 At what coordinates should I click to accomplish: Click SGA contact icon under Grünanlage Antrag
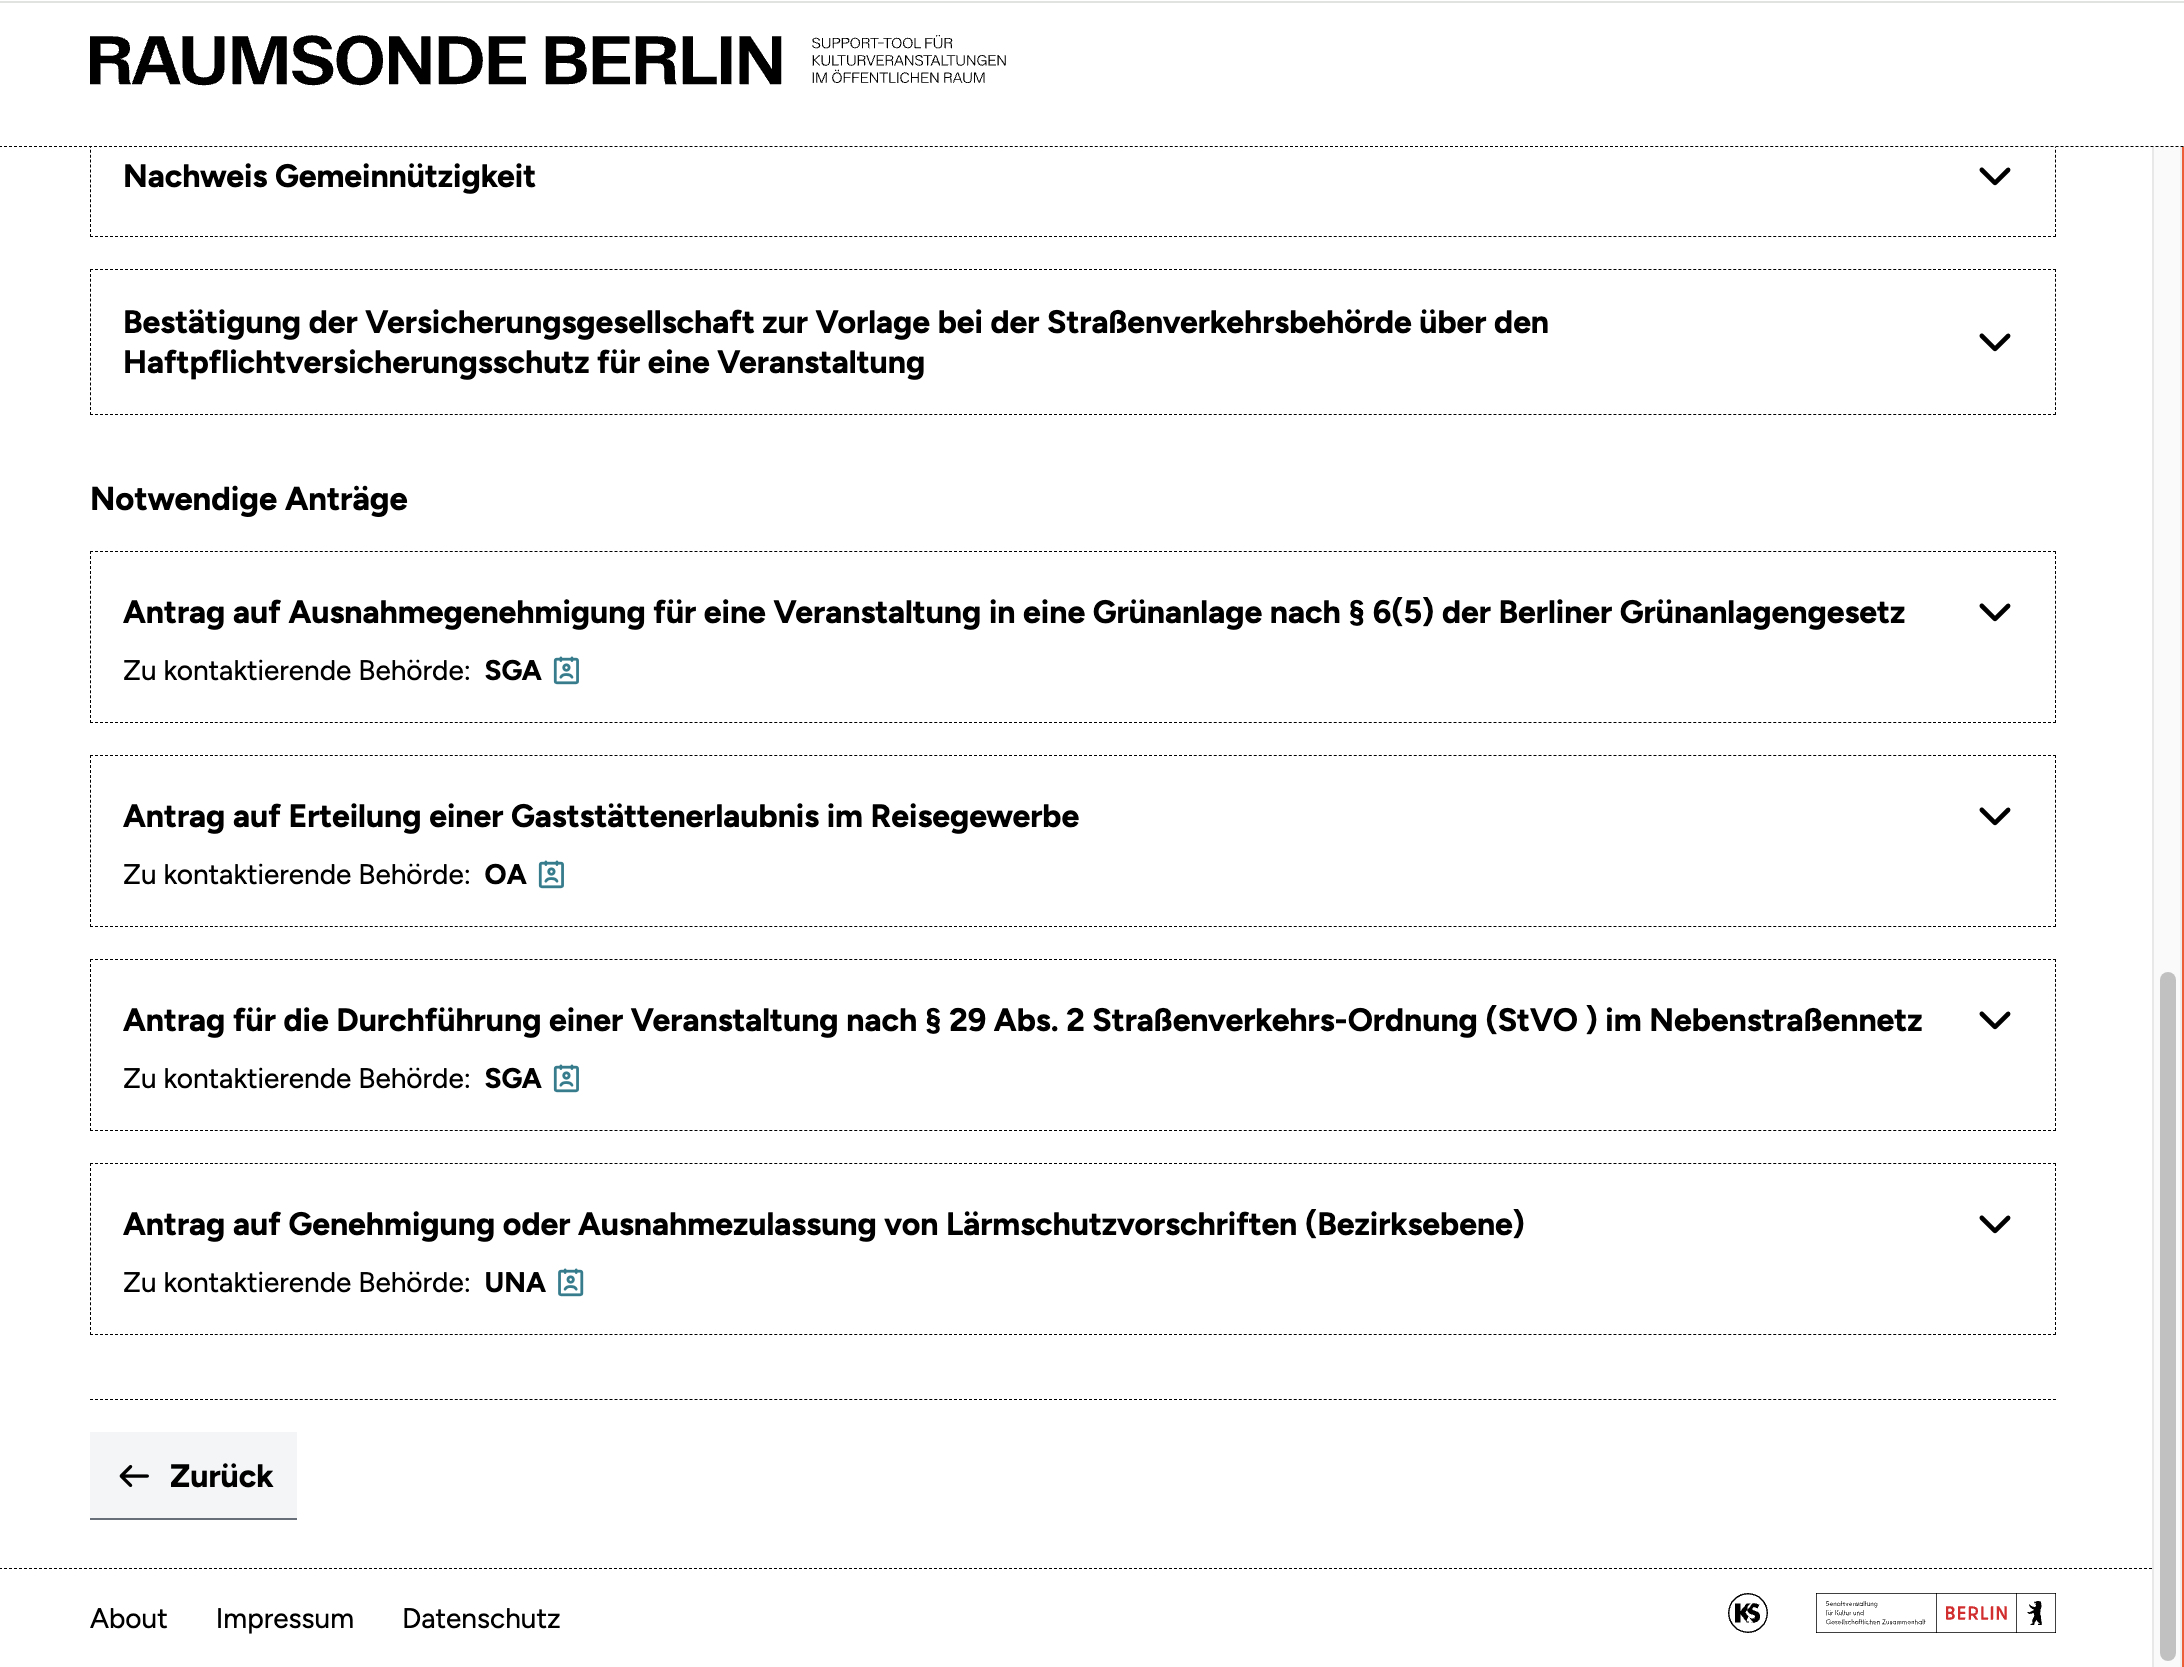566,670
